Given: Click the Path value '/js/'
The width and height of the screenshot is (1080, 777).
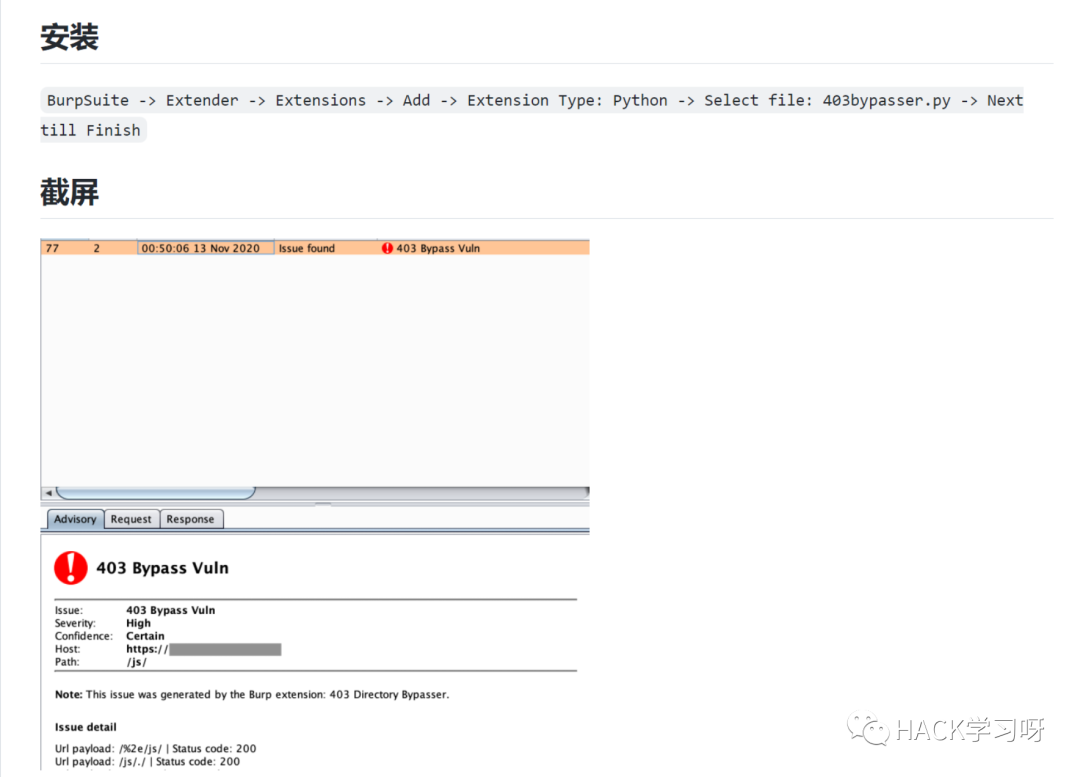Looking at the screenshot, I should [x=136, y=662].
